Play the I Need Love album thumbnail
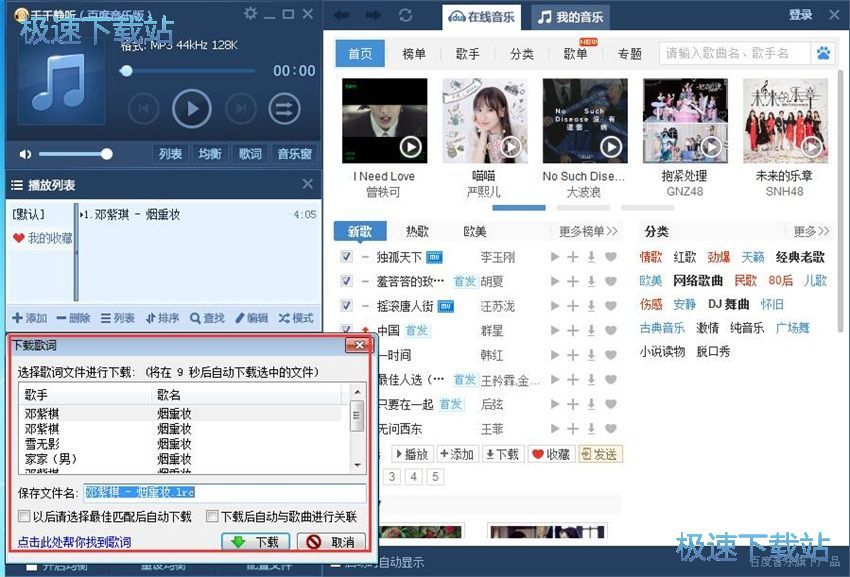Viewport: 850px width, 577px height. 384,120
